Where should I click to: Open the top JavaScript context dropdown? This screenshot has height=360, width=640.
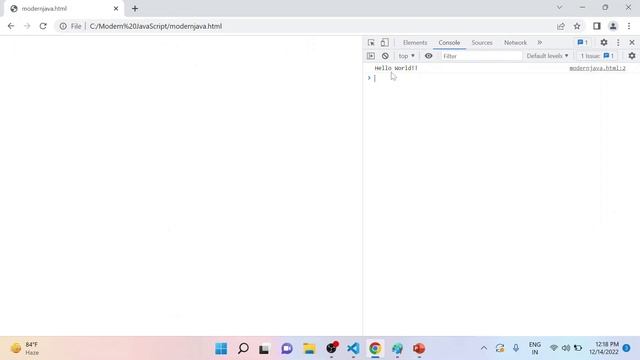(x=407, y=56)
